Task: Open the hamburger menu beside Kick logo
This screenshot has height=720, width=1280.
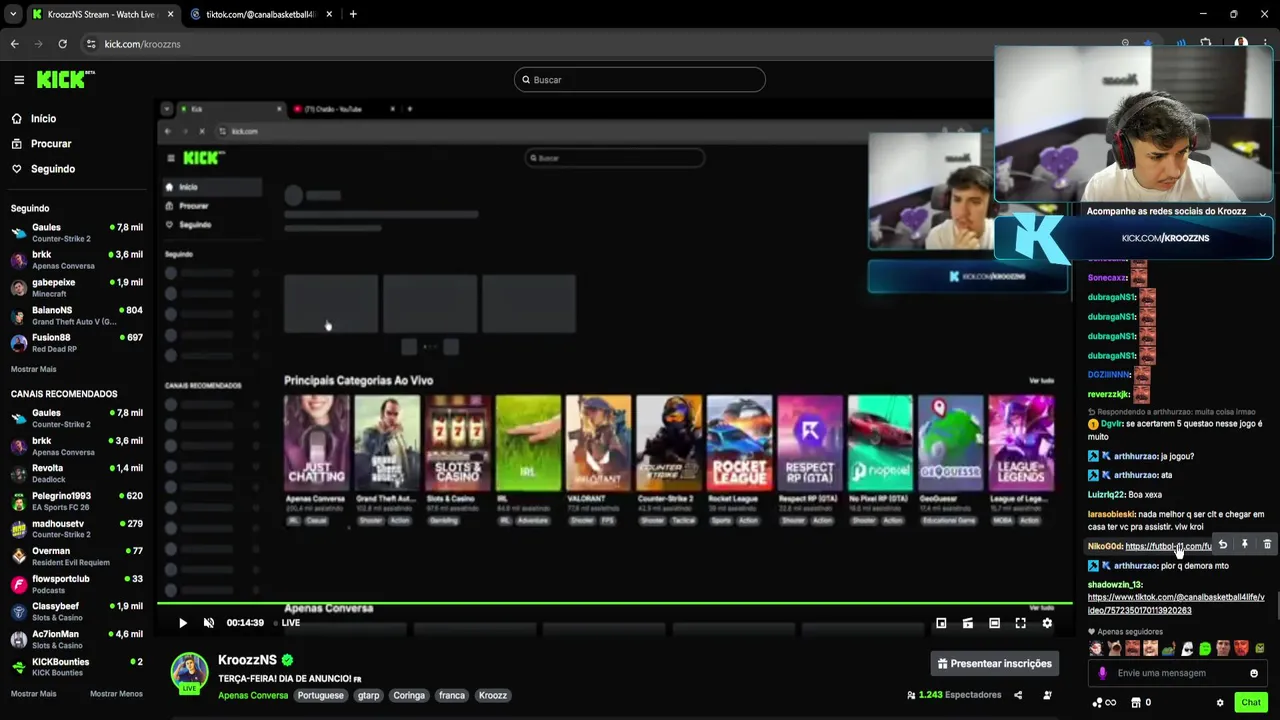Action: pos(19,80)
